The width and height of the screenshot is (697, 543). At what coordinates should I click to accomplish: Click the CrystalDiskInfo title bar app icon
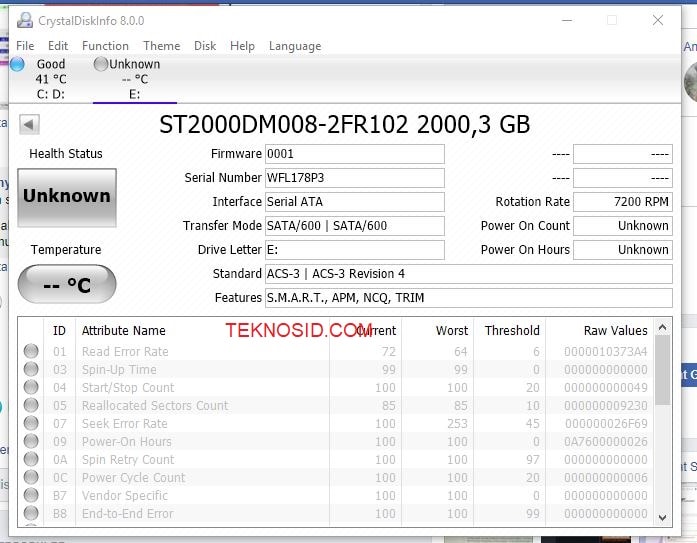(x=25, y=20)
